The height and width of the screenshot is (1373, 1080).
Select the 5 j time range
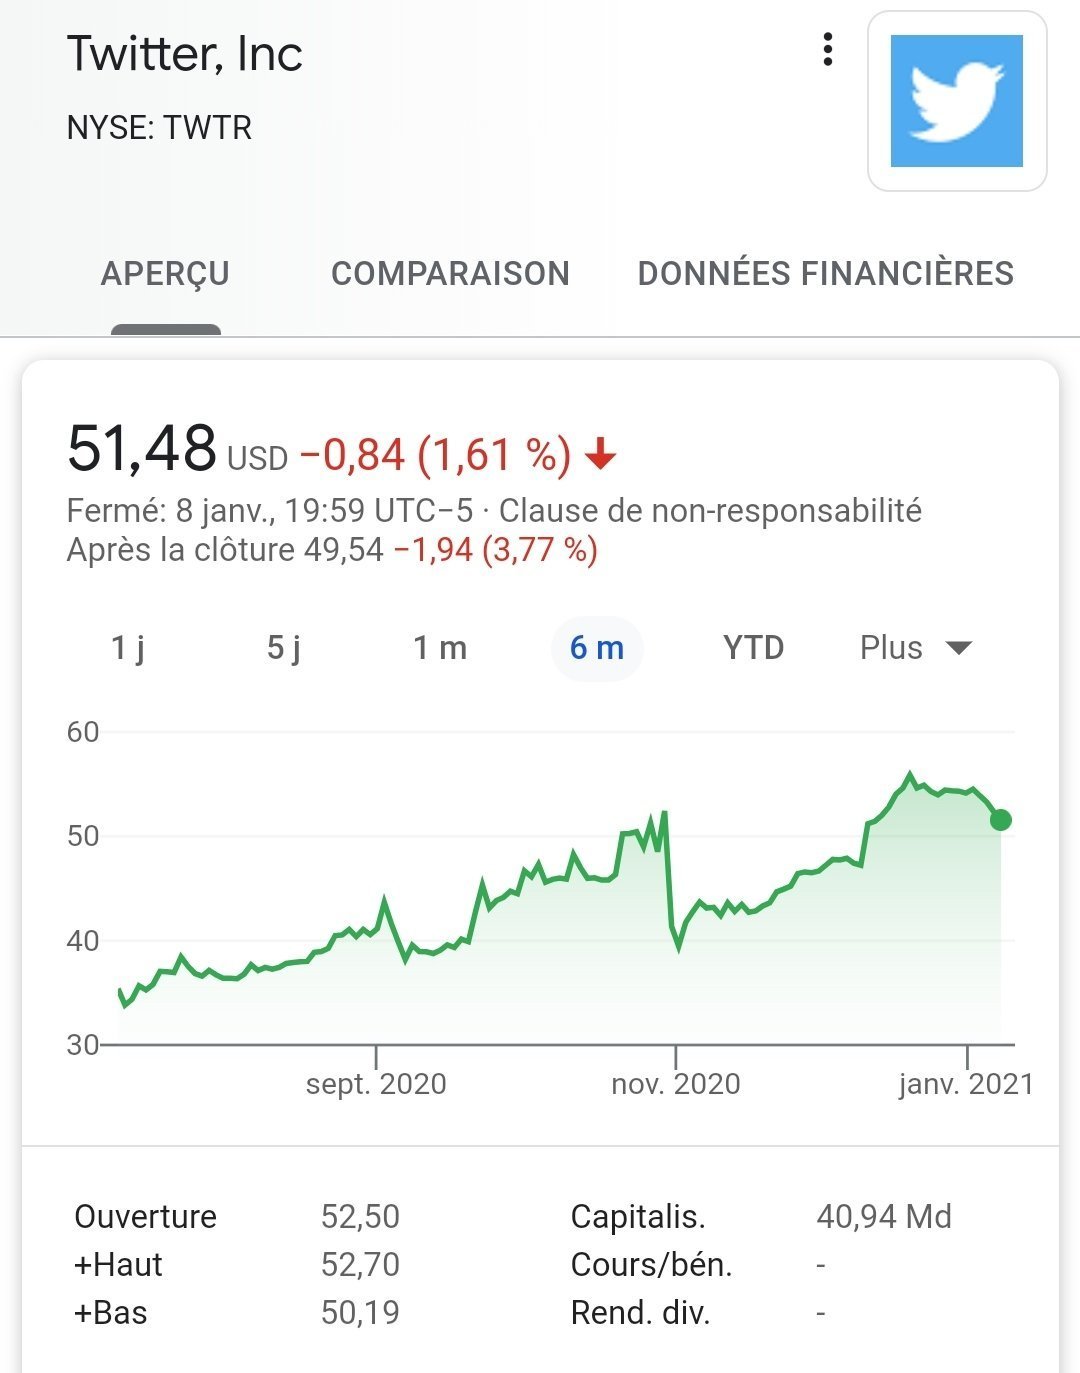[x=284, y=648]
